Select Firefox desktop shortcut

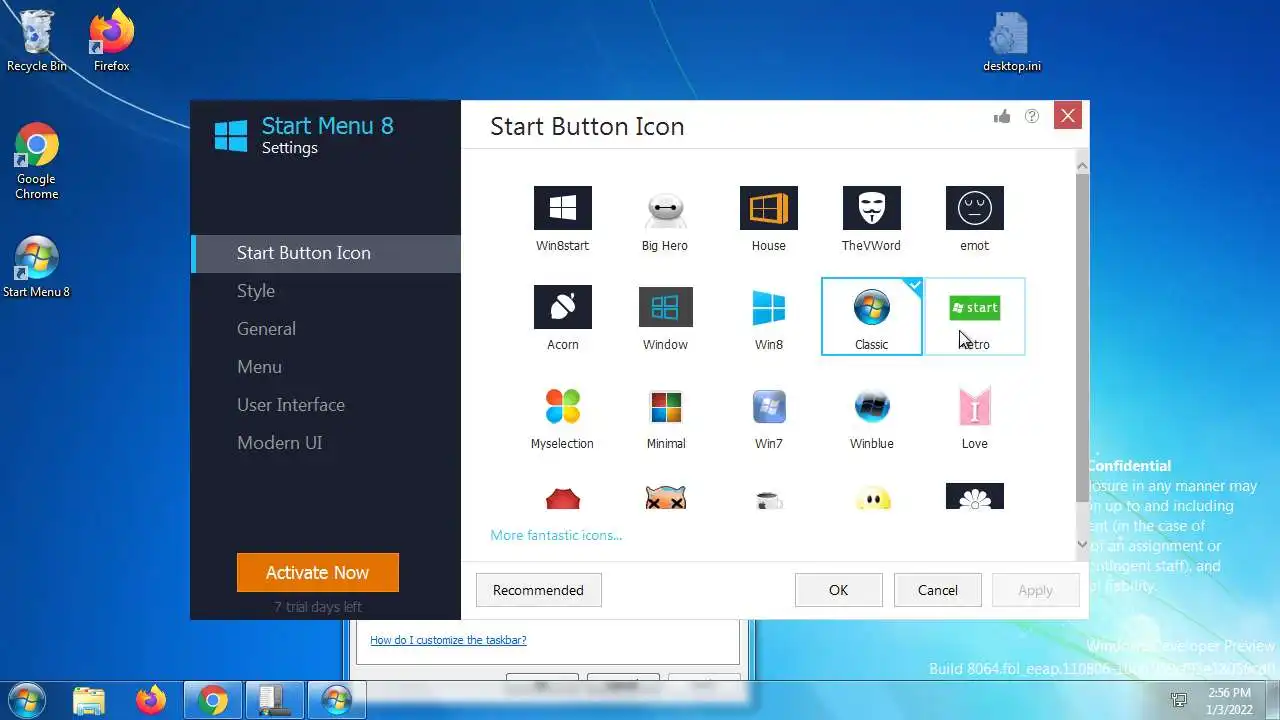[112, 42]
